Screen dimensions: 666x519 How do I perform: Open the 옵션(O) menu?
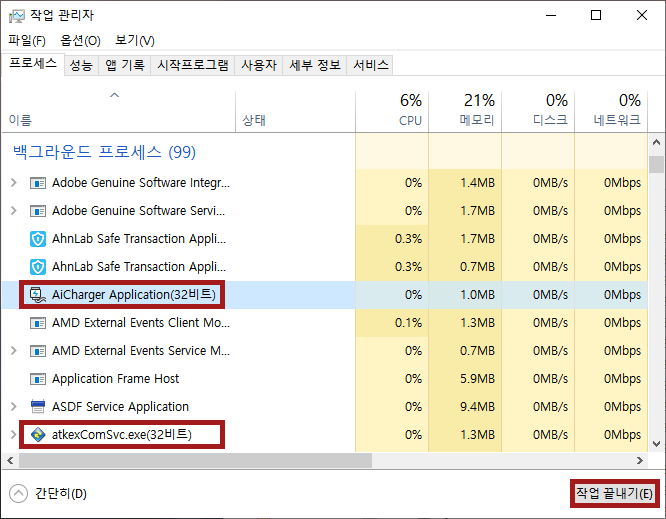click(x=80, y=40)
